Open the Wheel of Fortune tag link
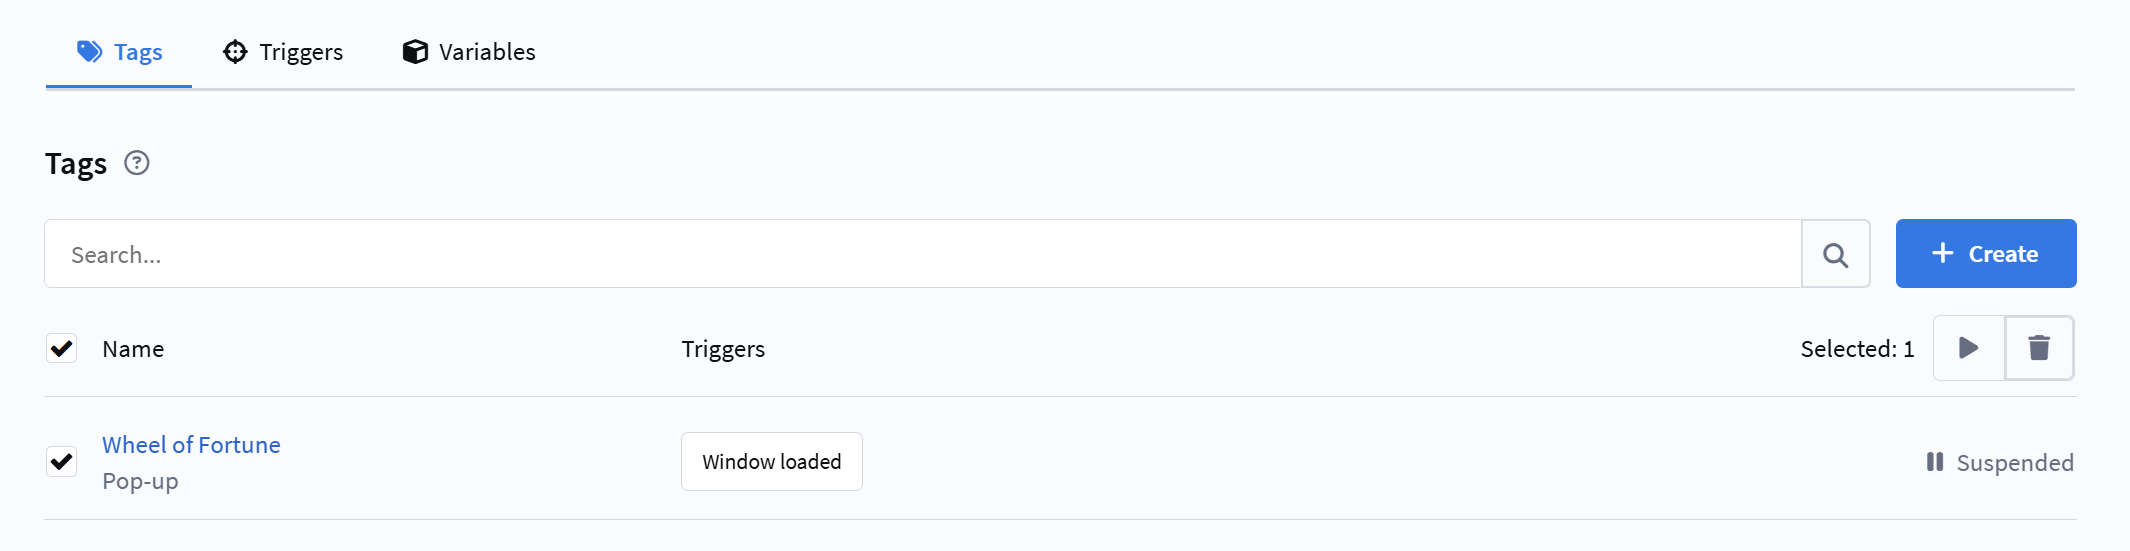 [191, 445]
